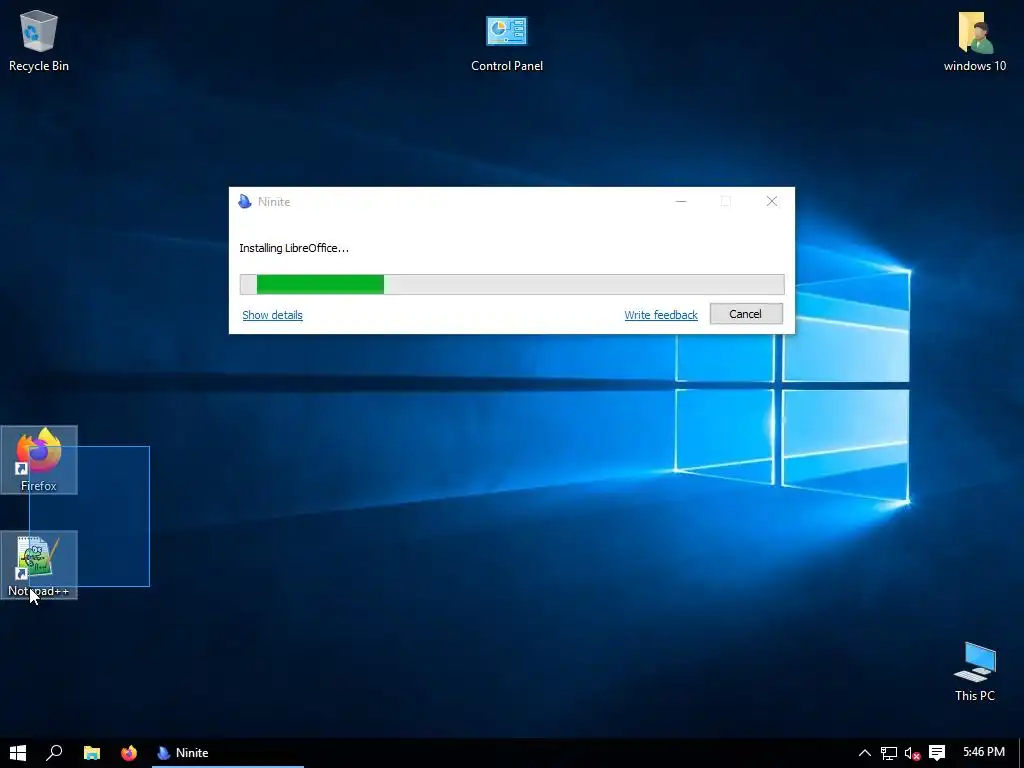The height and width of the screenshot is (768, 1024).
Task: Select the windows 10 user folder icon
Action: (974, 42)
